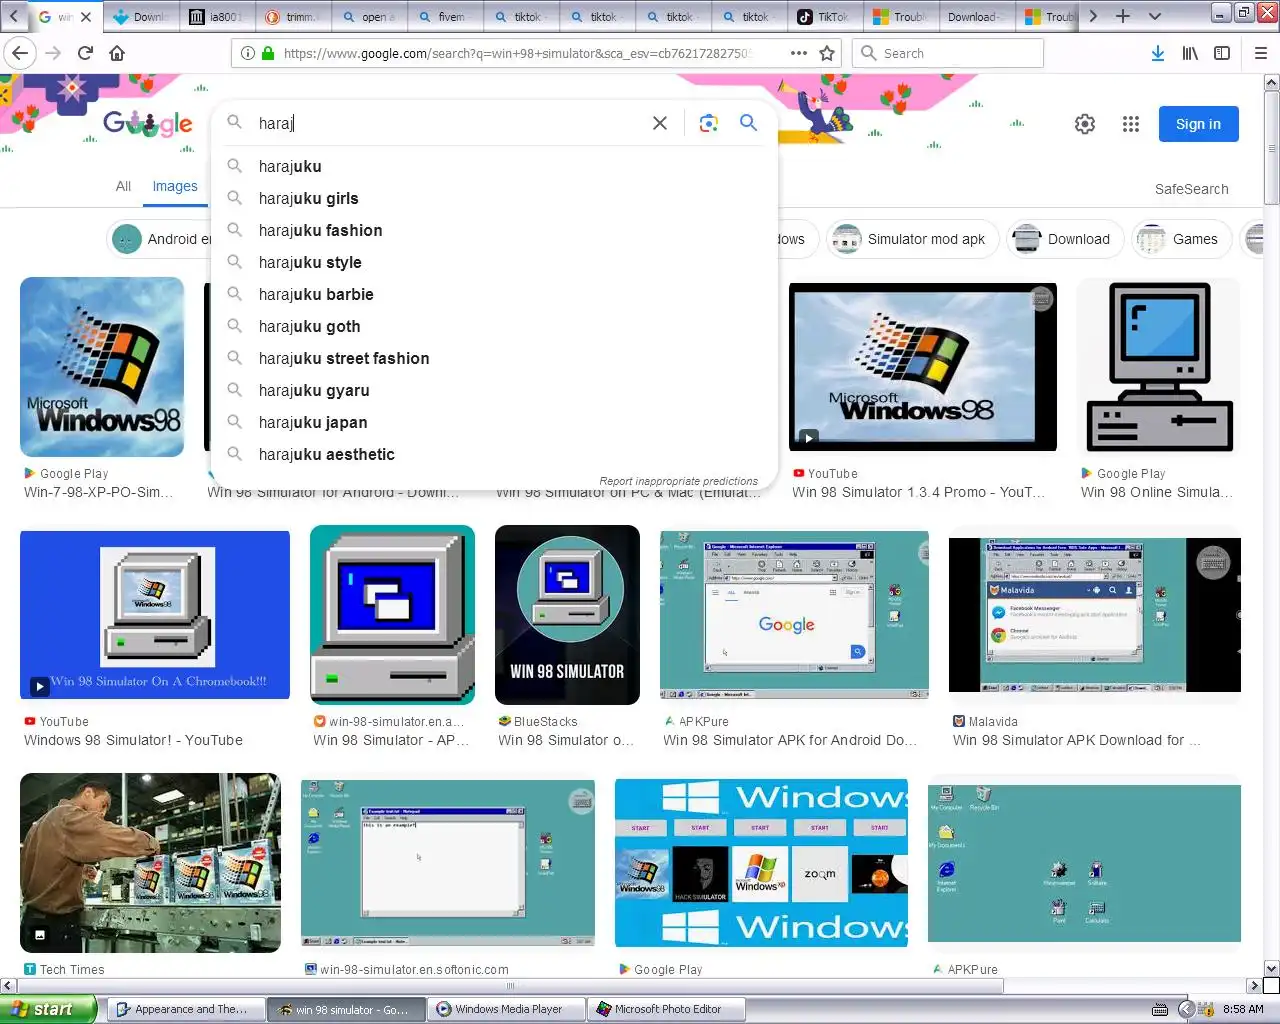Open the Firefox hamburger menu
The height and width of the screenshot is (1024, 1280).
point(1260,53)
